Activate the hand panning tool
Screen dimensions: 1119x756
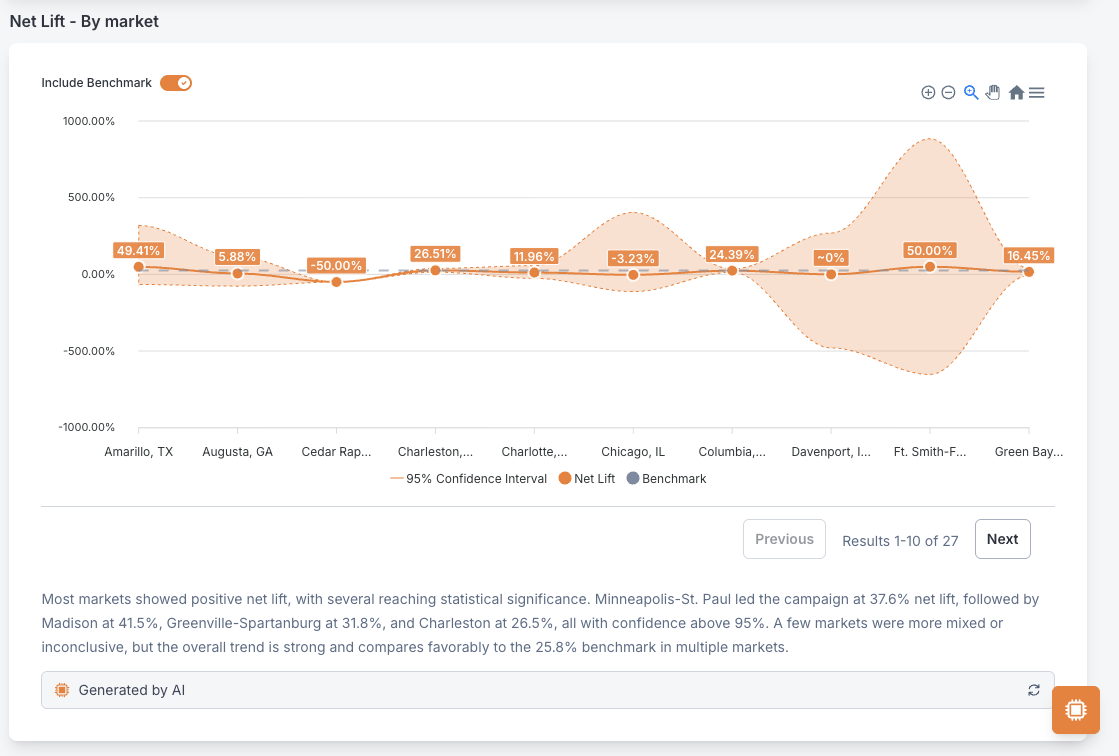(993, 92)
